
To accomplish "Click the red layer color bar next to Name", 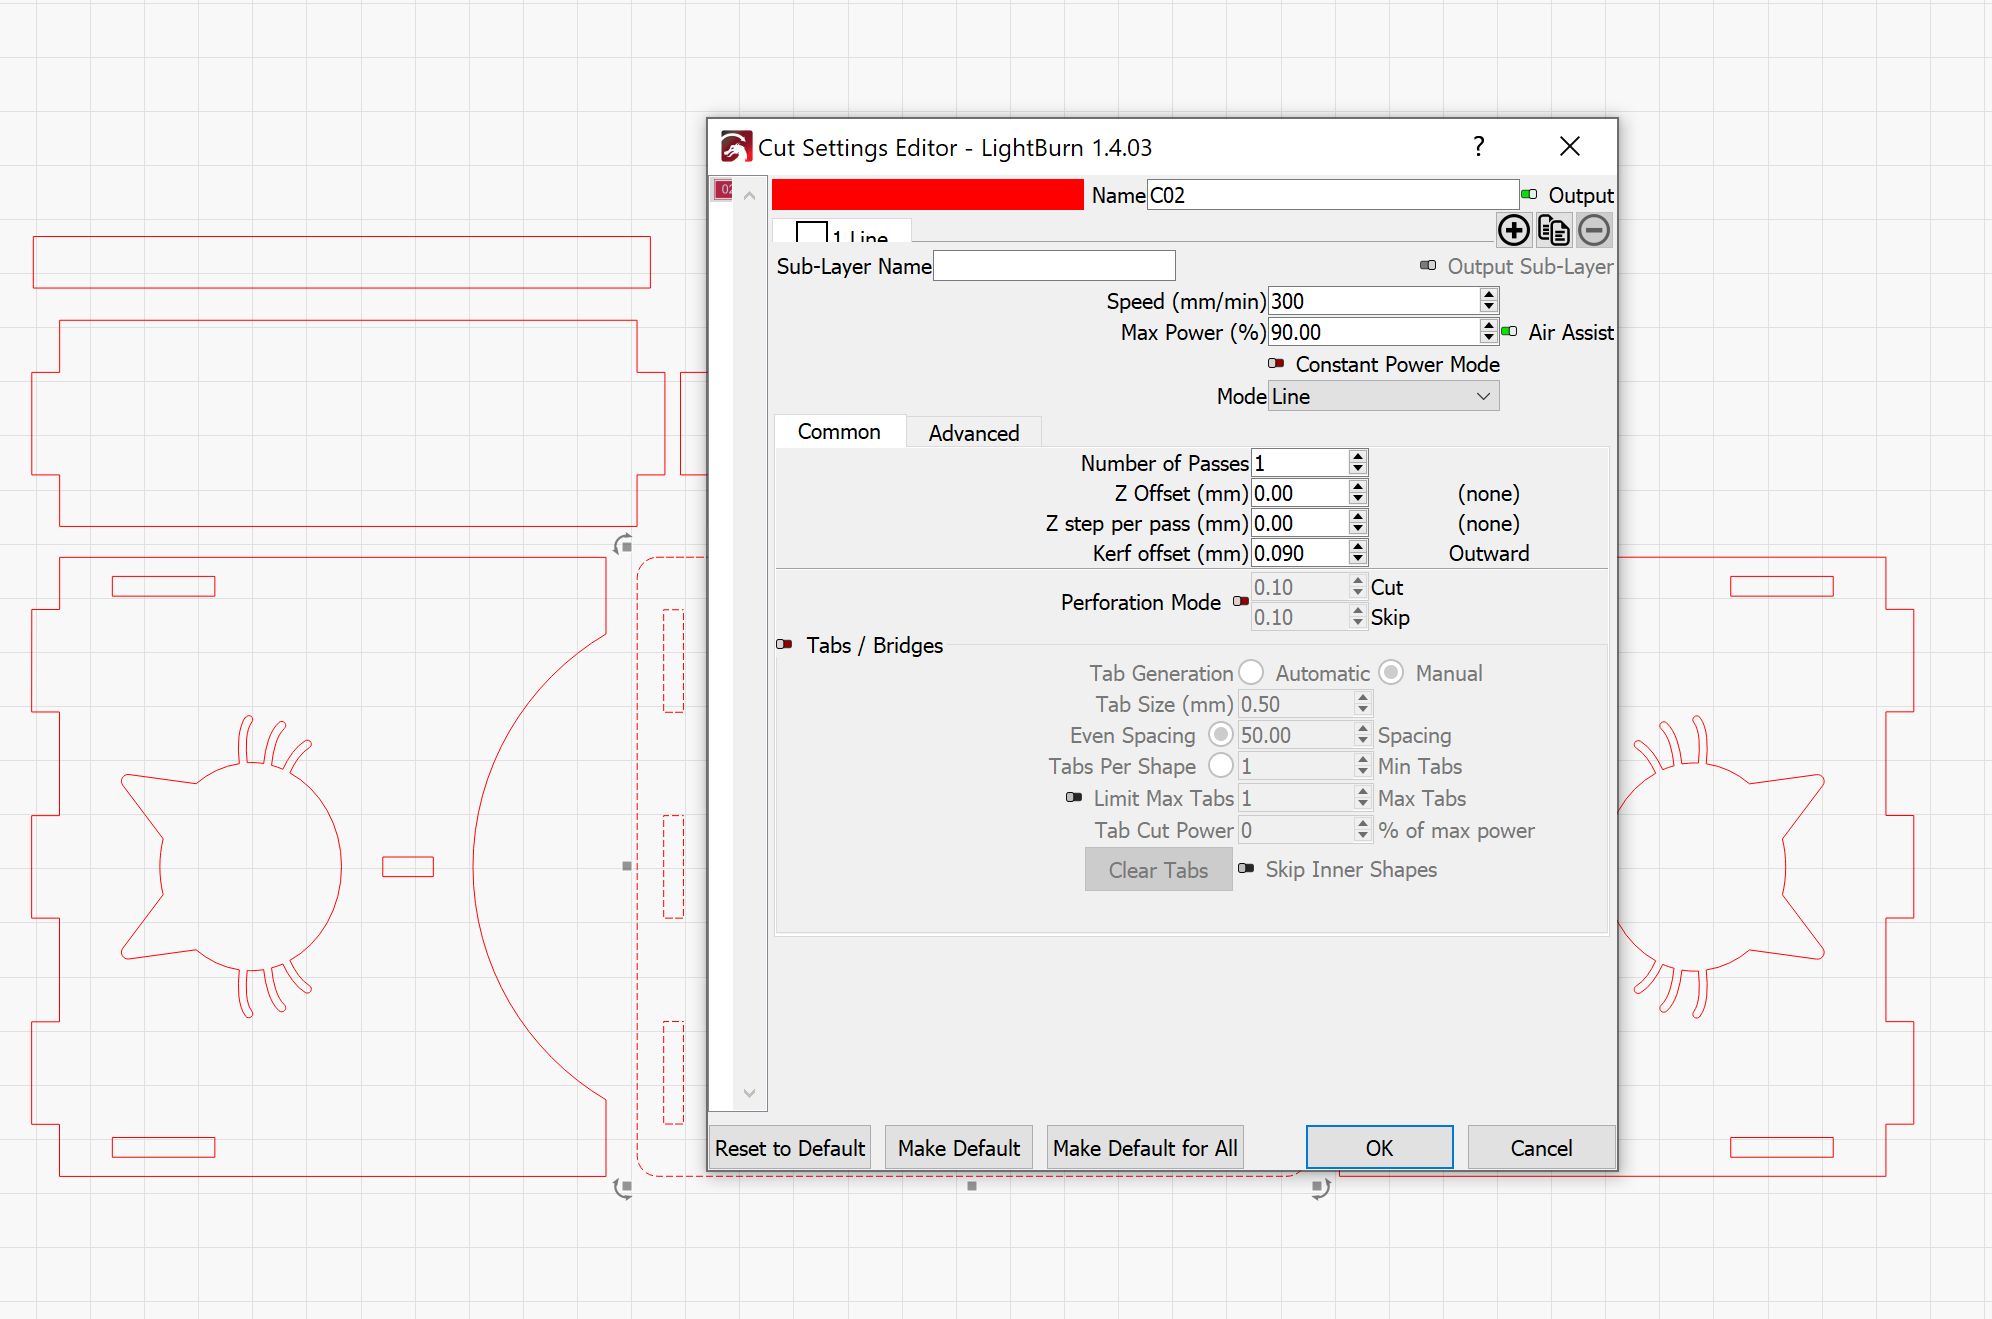I will pyautogui.click(x=927, y=194).
